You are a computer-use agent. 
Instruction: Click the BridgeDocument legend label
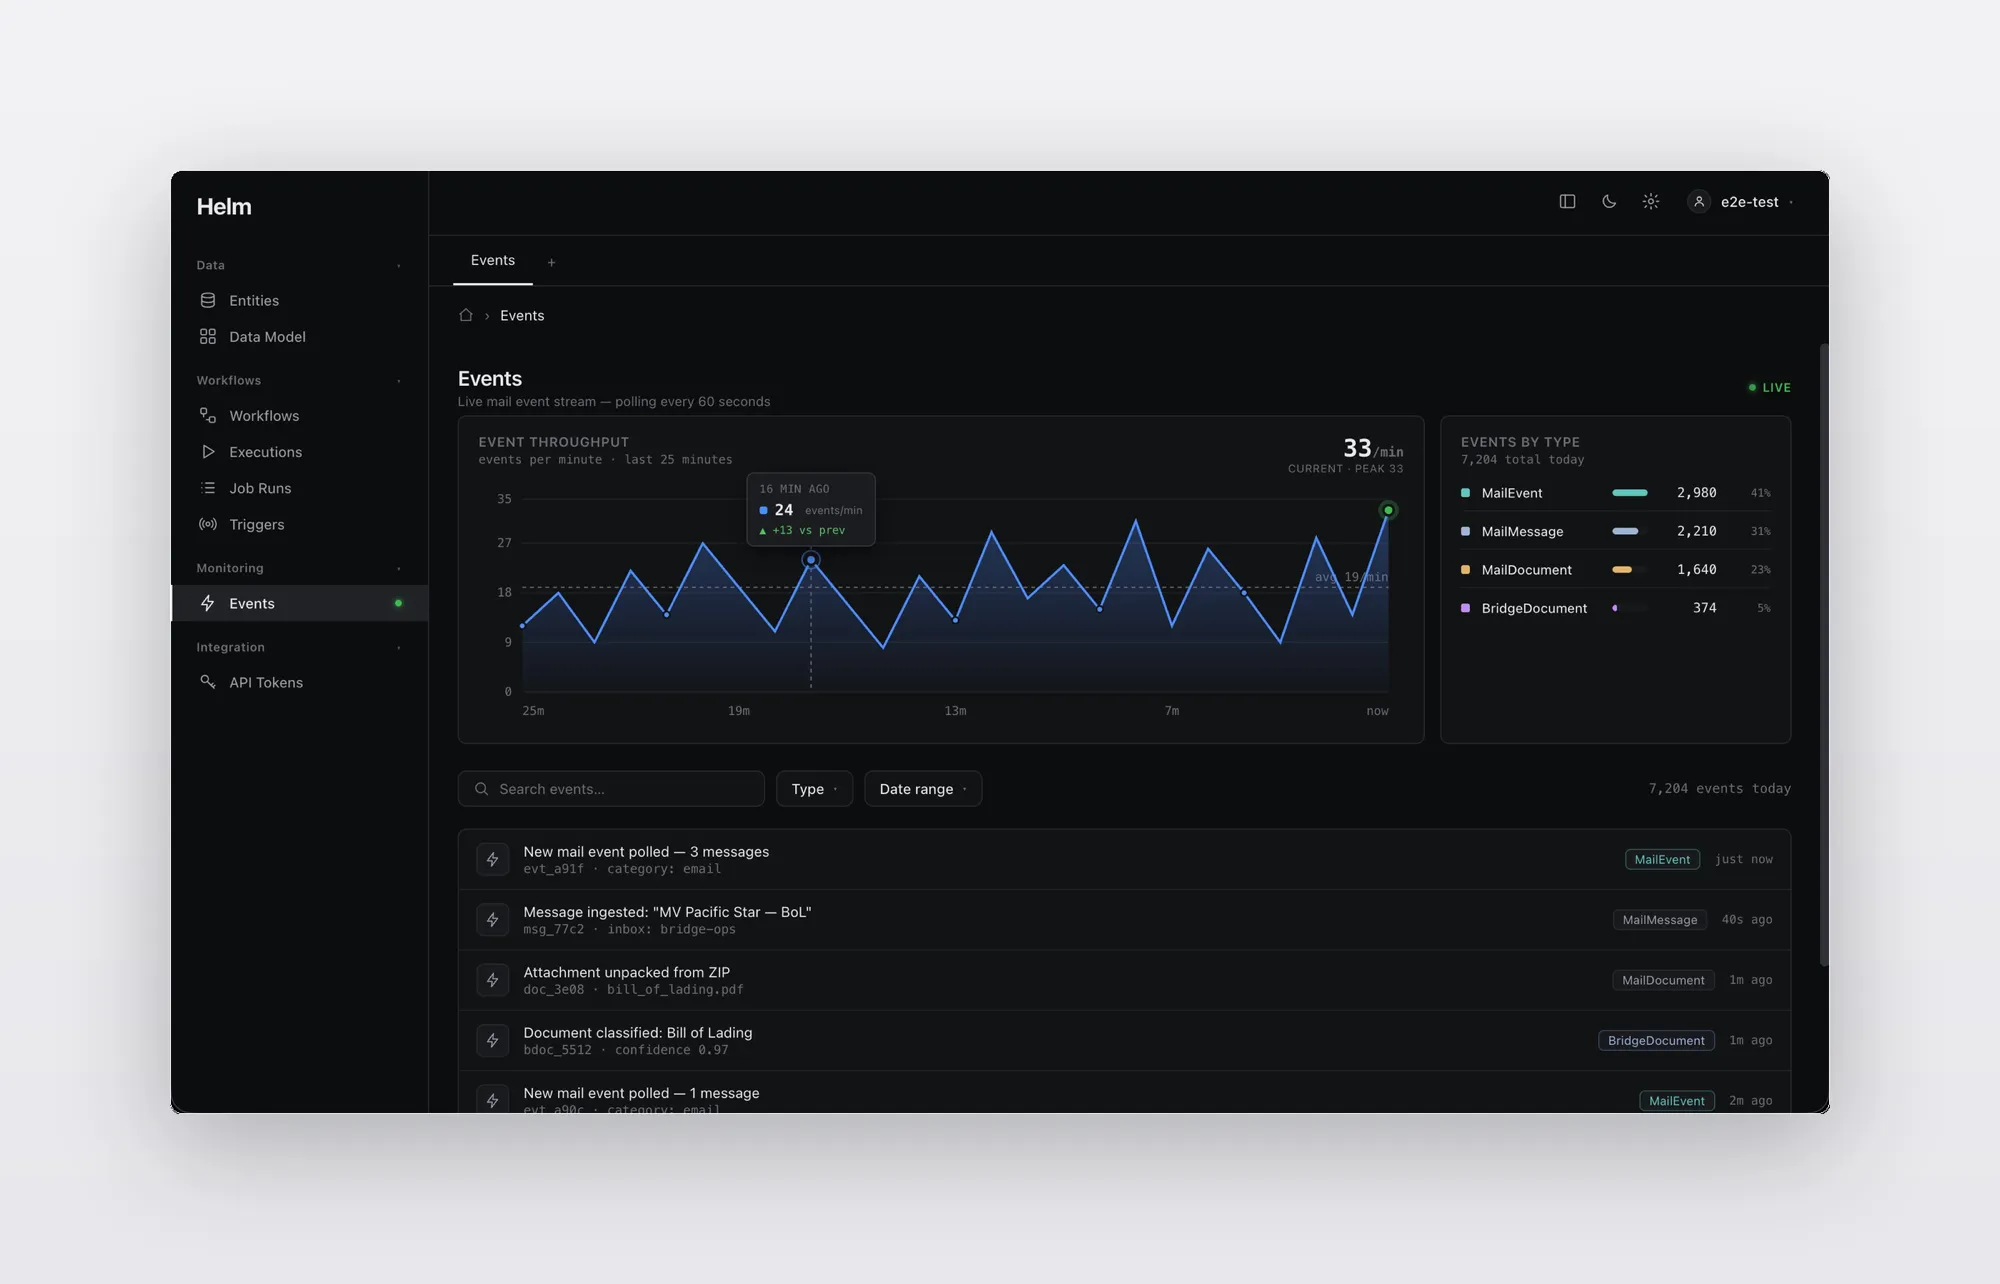1534,608
